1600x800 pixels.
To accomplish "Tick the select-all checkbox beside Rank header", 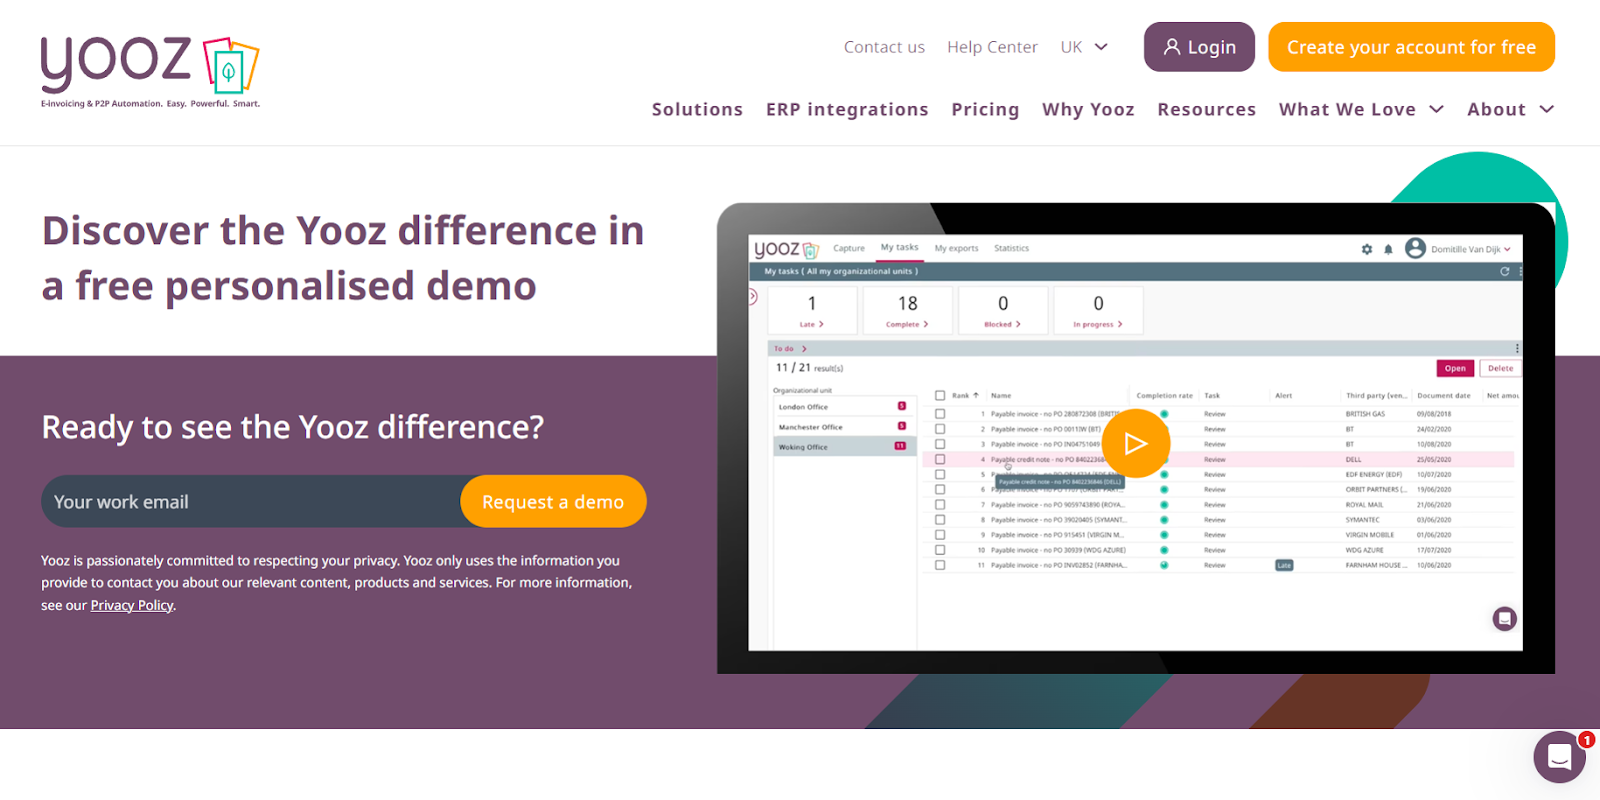I will click(940, 396).
